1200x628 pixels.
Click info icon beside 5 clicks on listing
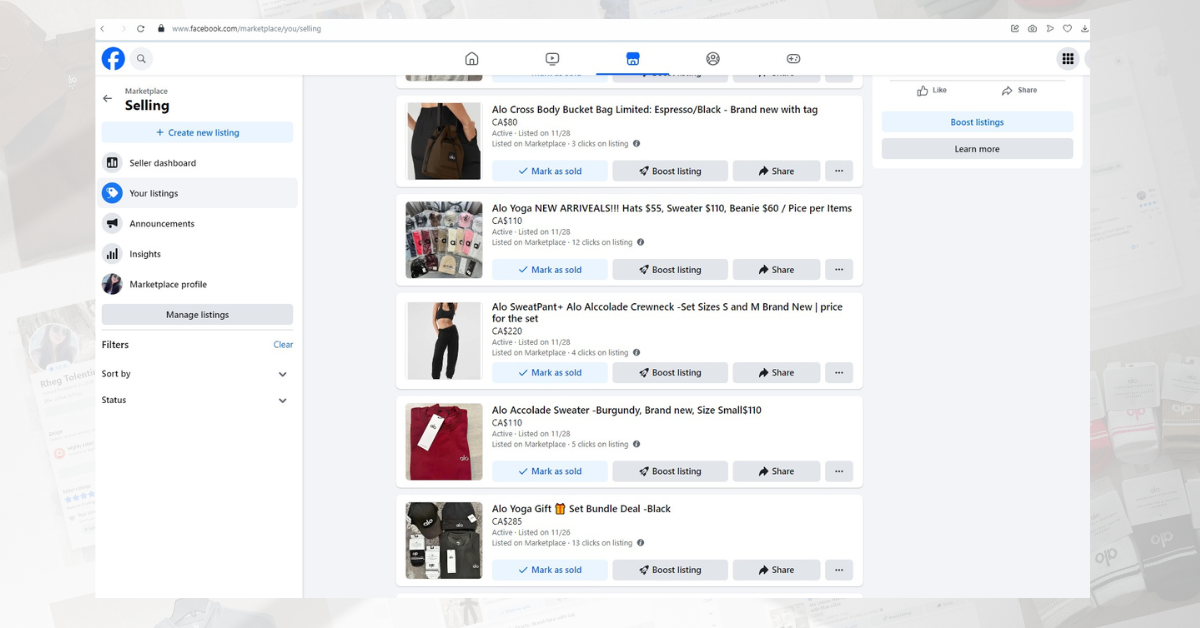click(636, 444)
